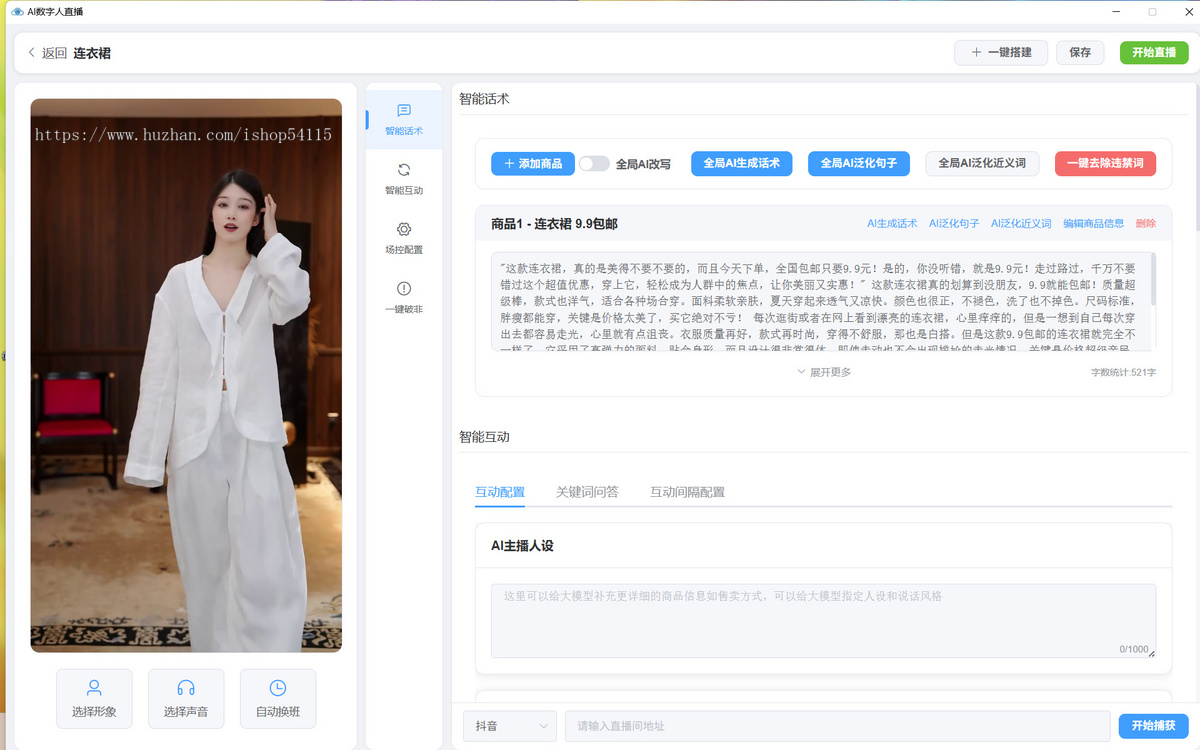The image size is (1200, 750).
Task: Click the 选择形象 person button
Action: [x=94, y=699]
